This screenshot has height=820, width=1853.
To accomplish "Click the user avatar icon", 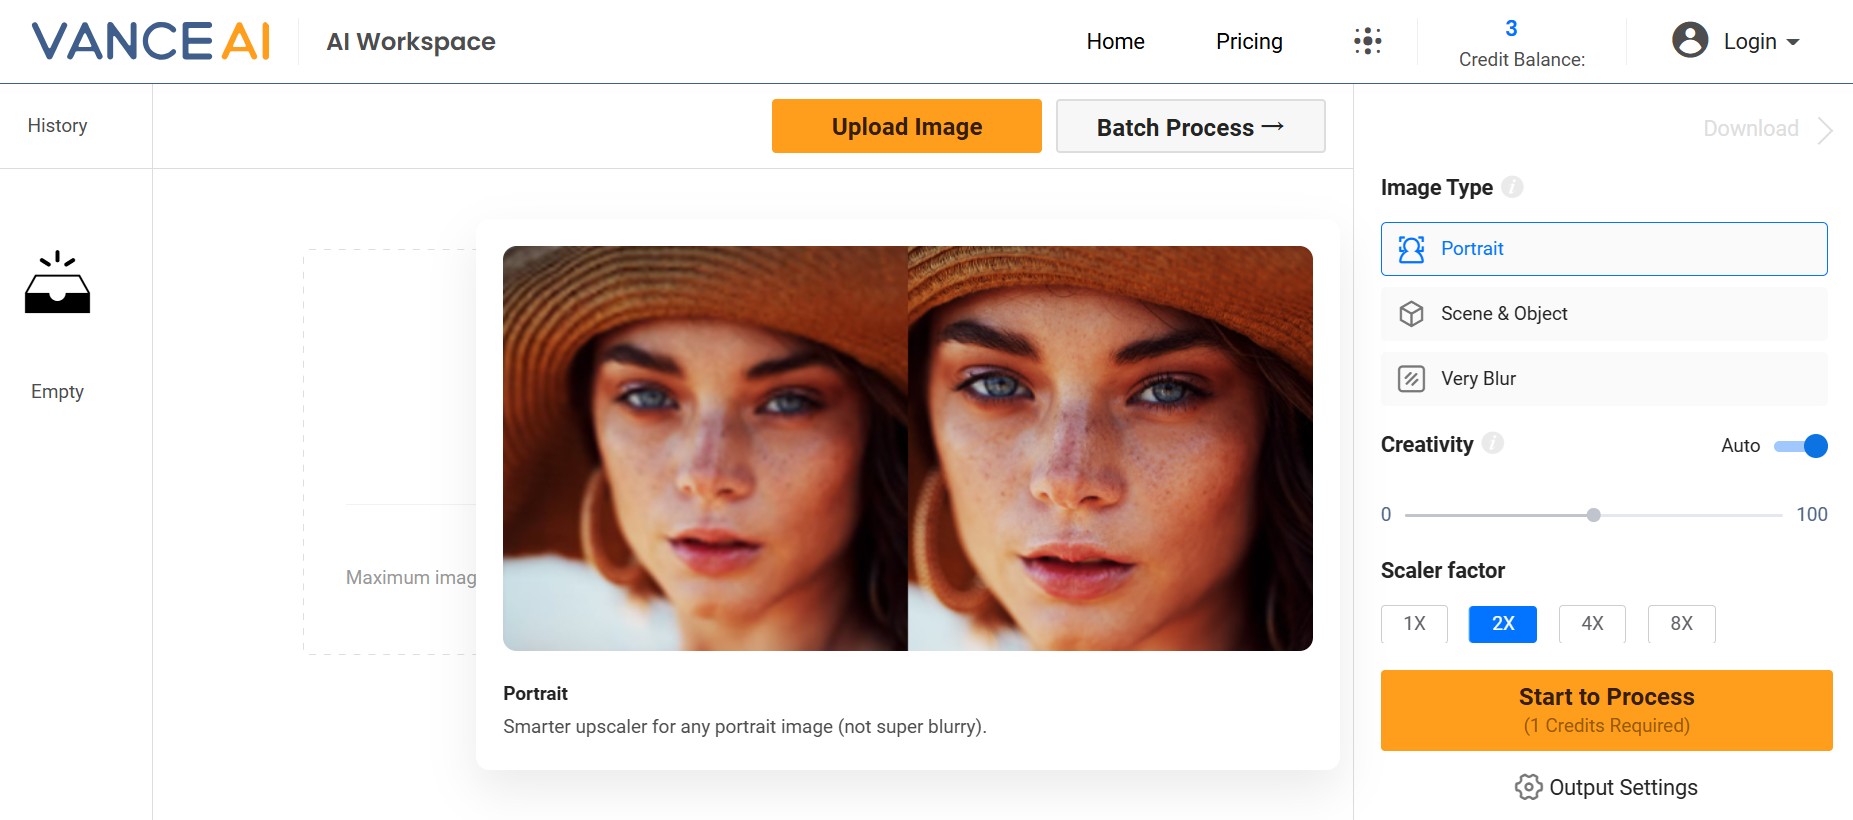I will pyautogui.click(x=1690, y=41).
